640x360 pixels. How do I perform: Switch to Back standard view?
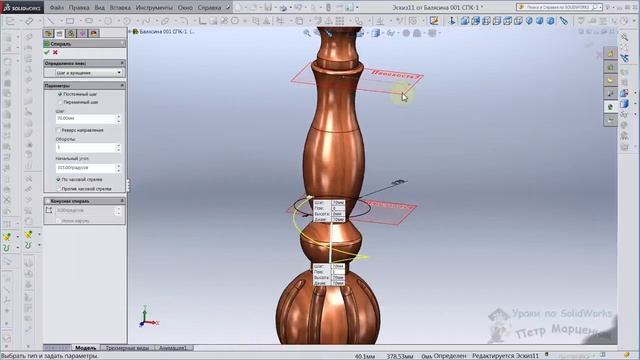pos(476,21)
